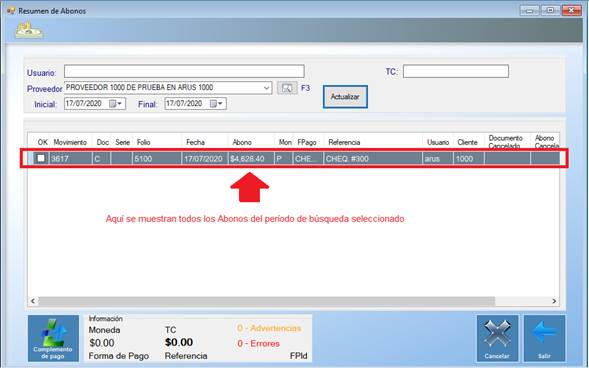The height and width of the screenshot is (368, 589).
Task: Click the toolbar icon below the title
Action: tap(29, 31)
